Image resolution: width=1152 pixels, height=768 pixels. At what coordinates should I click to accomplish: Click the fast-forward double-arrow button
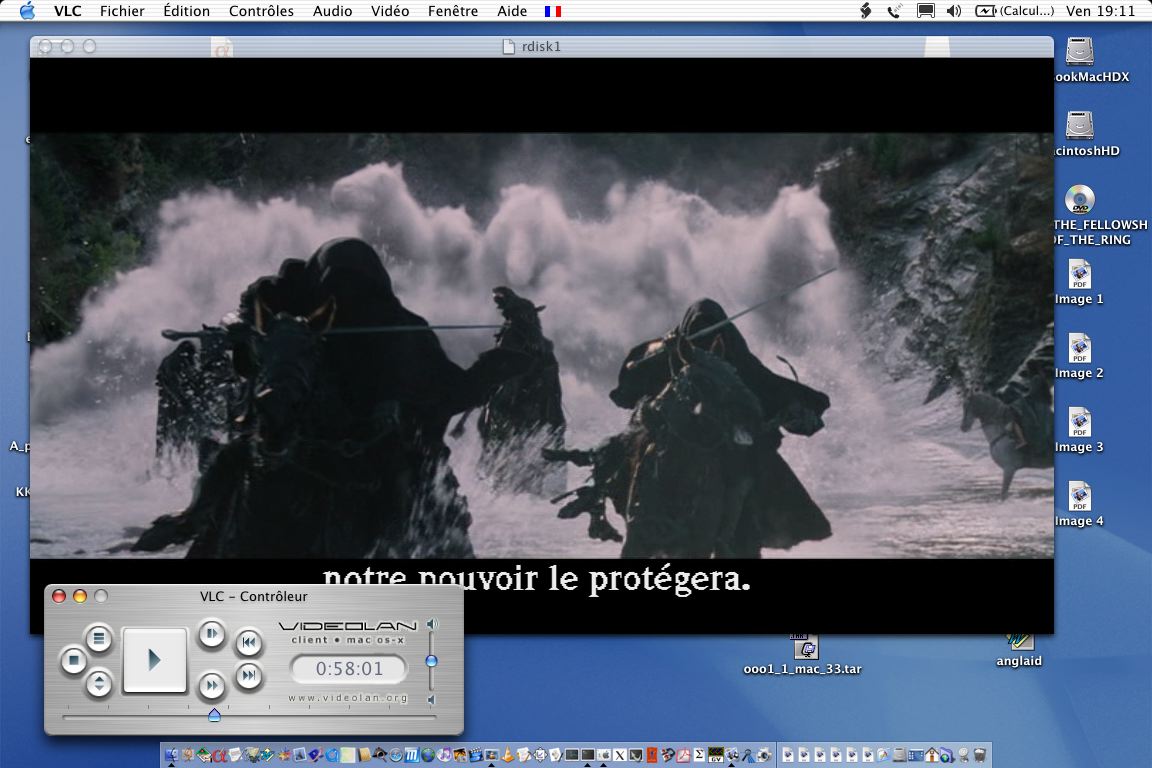[212, 686]
